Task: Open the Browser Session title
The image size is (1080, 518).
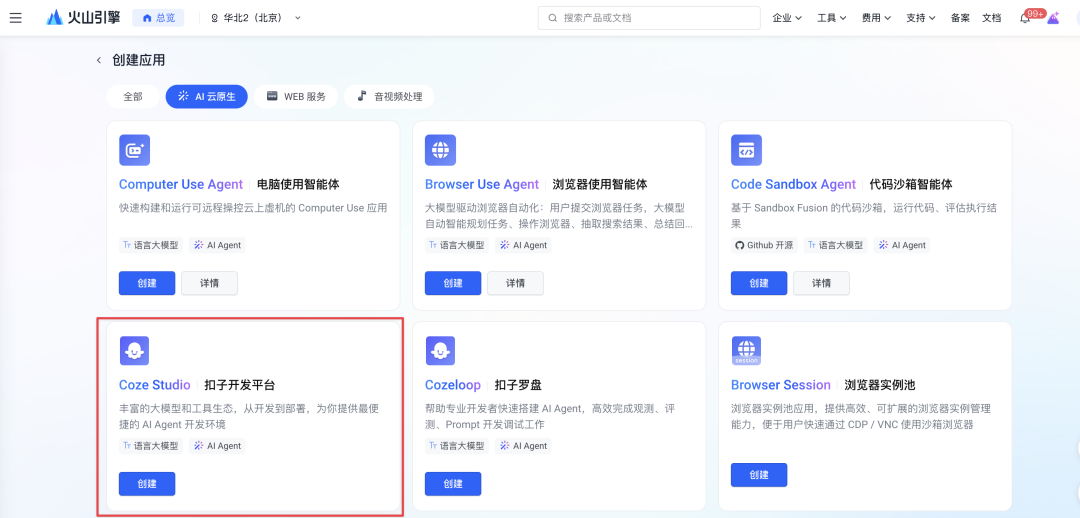Action: coord(780,385)
